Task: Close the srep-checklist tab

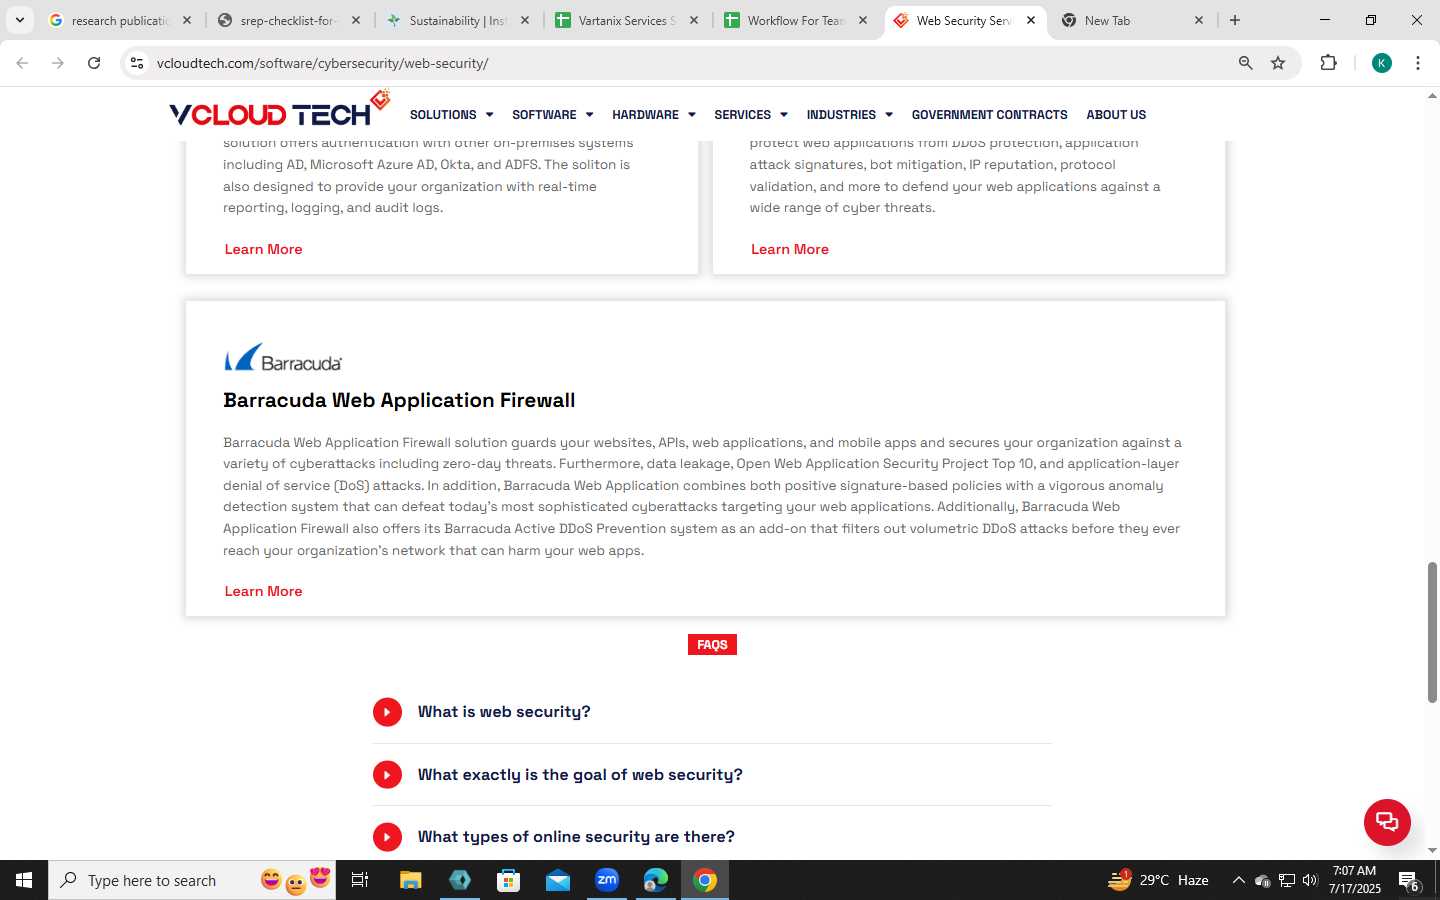Action: (x=355, y=20)
